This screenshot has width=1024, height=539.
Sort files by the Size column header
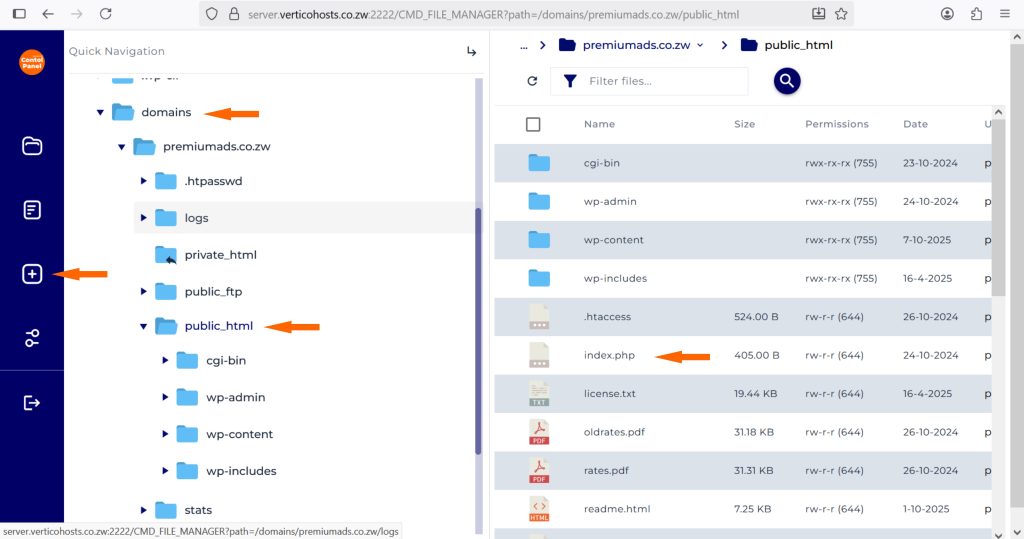tap(744, 124)
